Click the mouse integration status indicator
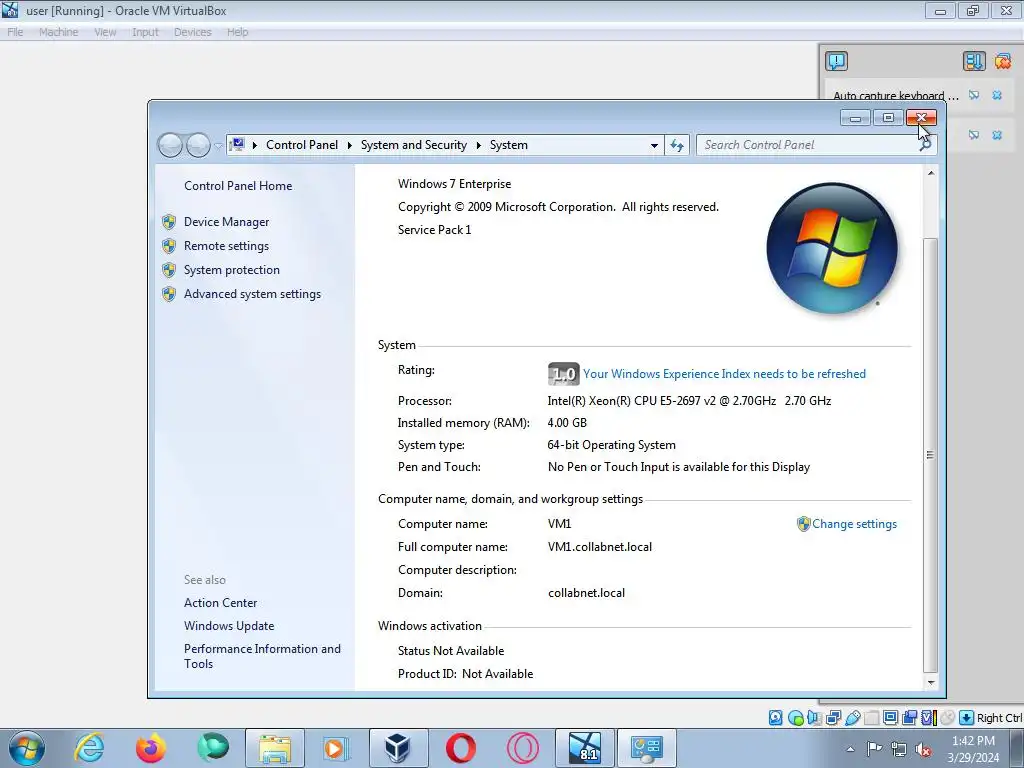The image size is (1024, 768). [x=947, y=718]
